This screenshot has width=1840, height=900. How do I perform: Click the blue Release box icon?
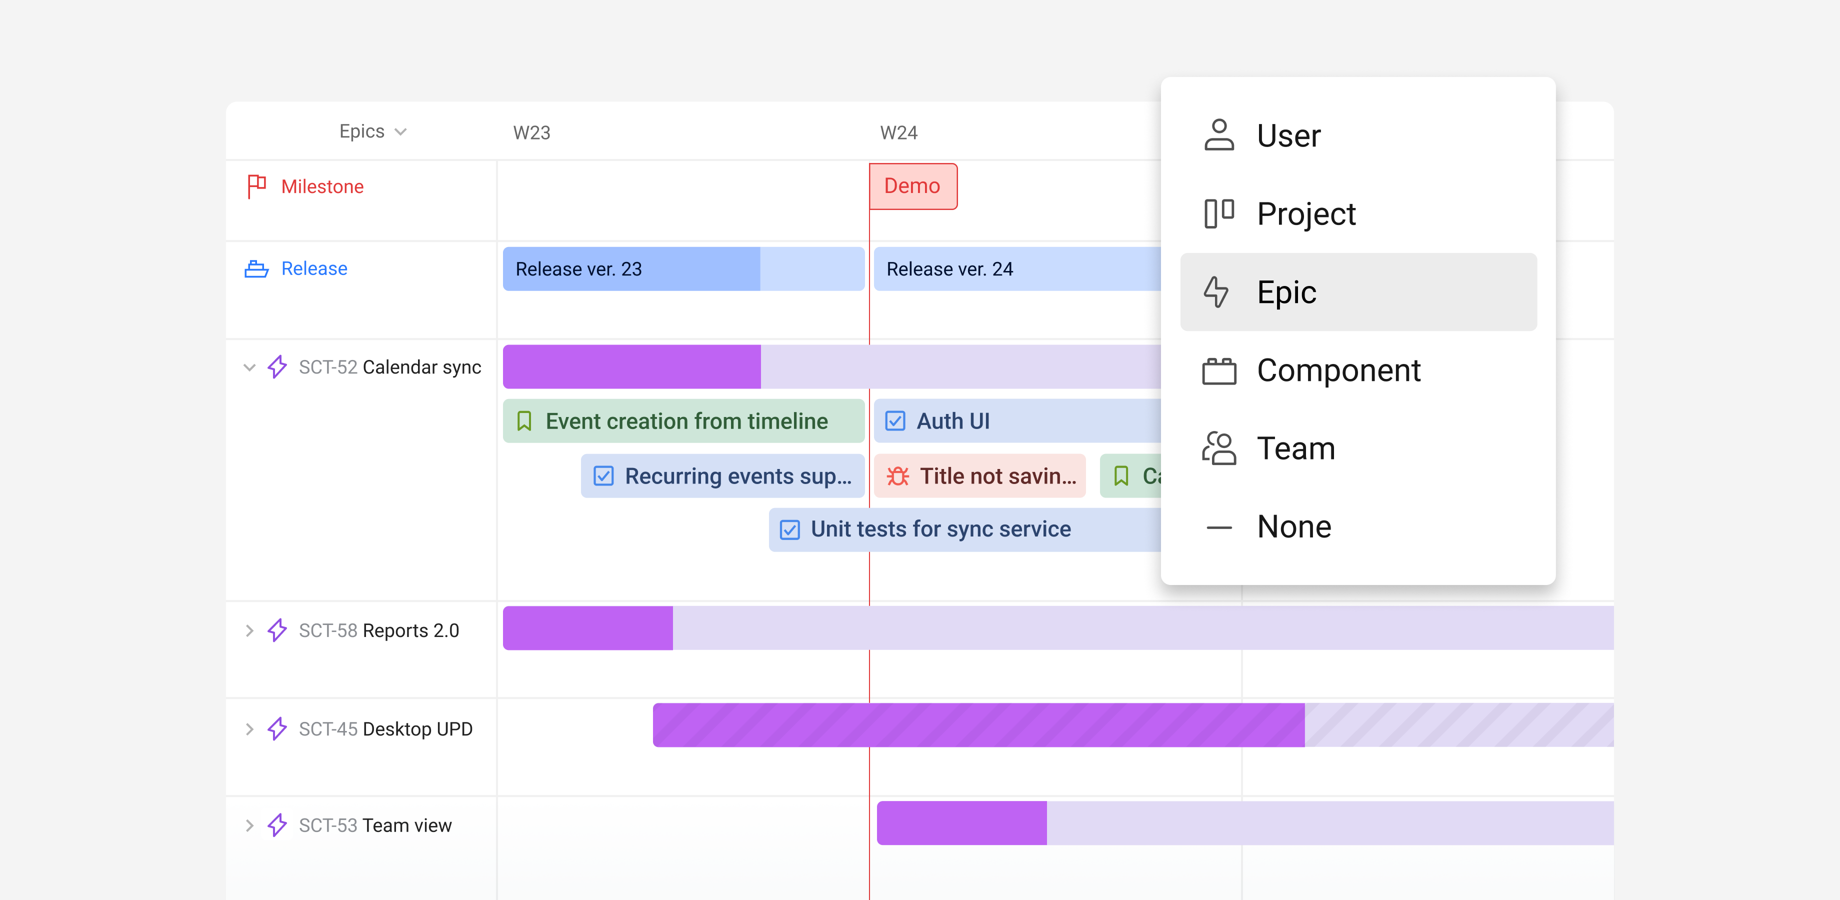257,268
